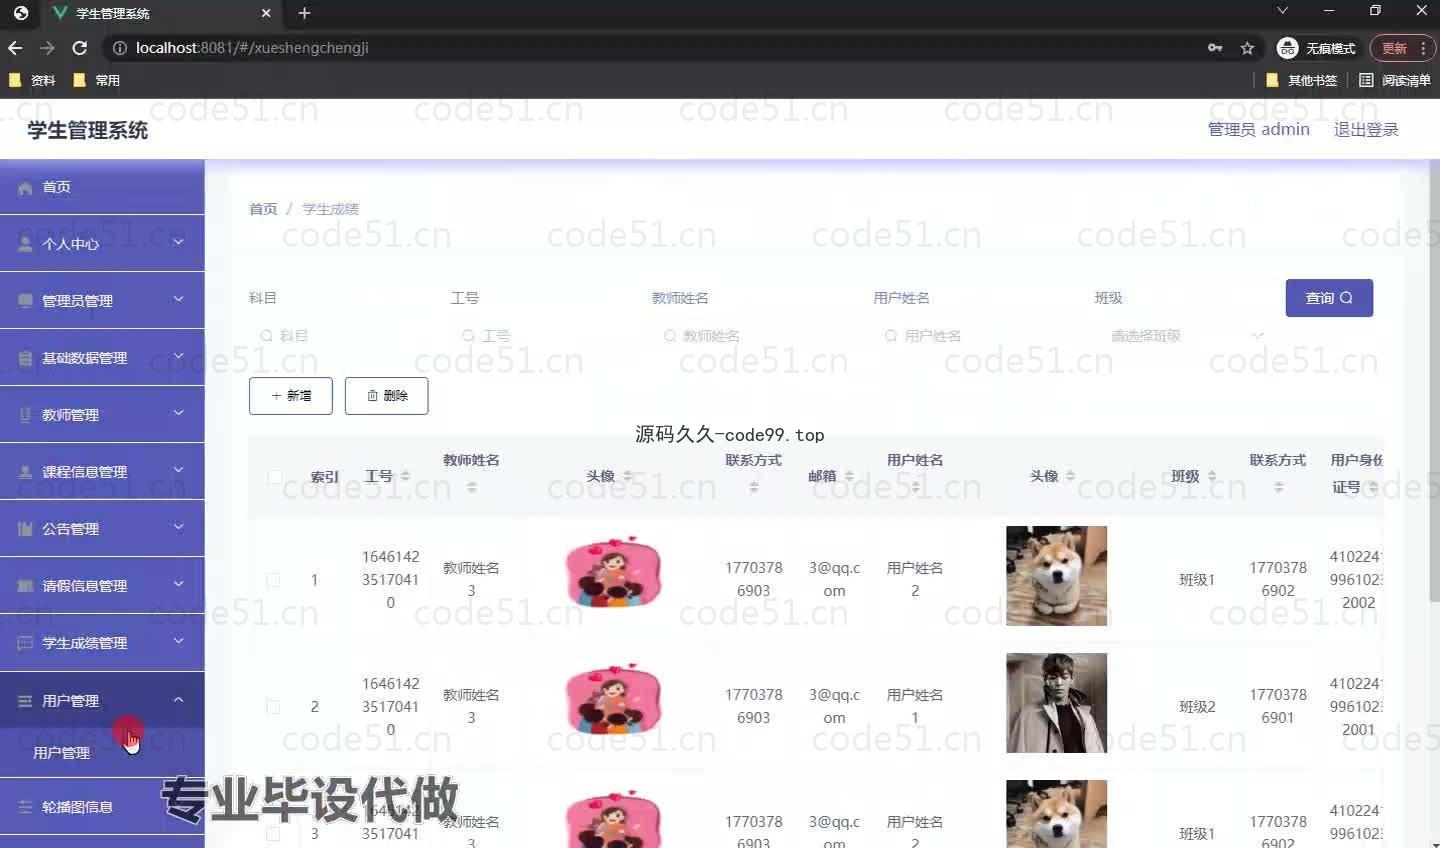1440x848 pixels.
Task: Sort by 教师姓名 column arrows
Action: pos(471,488)
